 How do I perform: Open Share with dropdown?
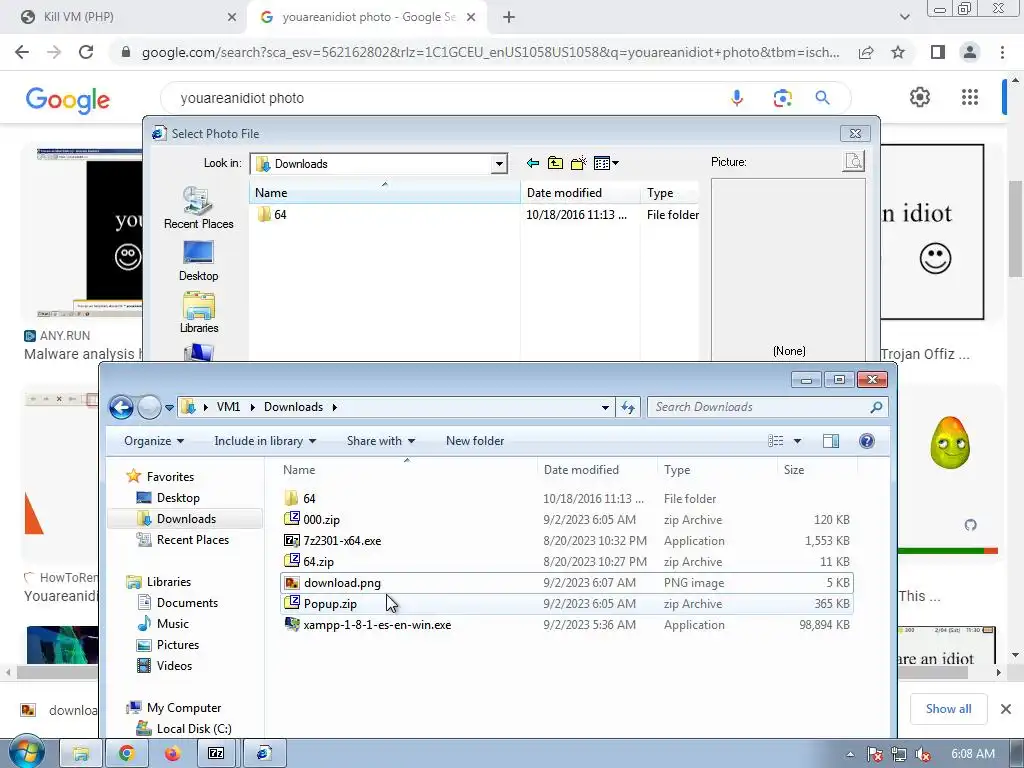381,441
